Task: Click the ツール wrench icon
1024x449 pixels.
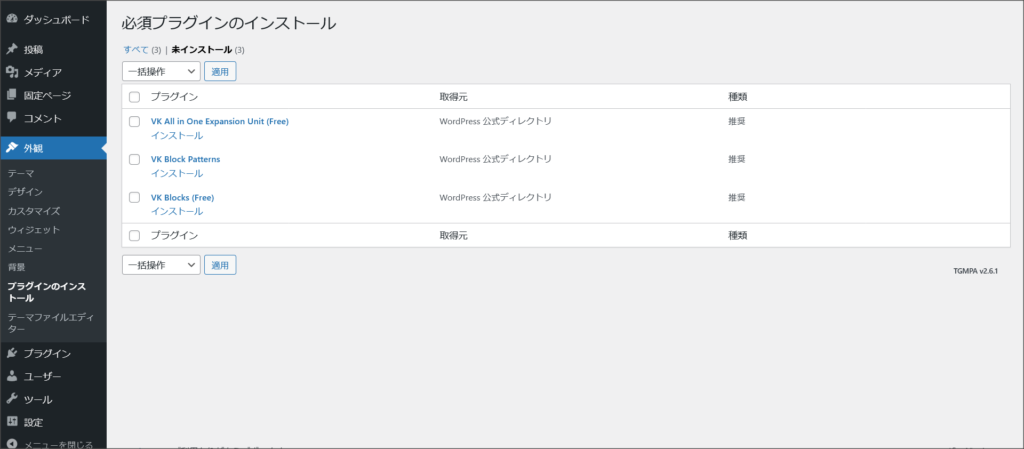Action: pos(11,399)
